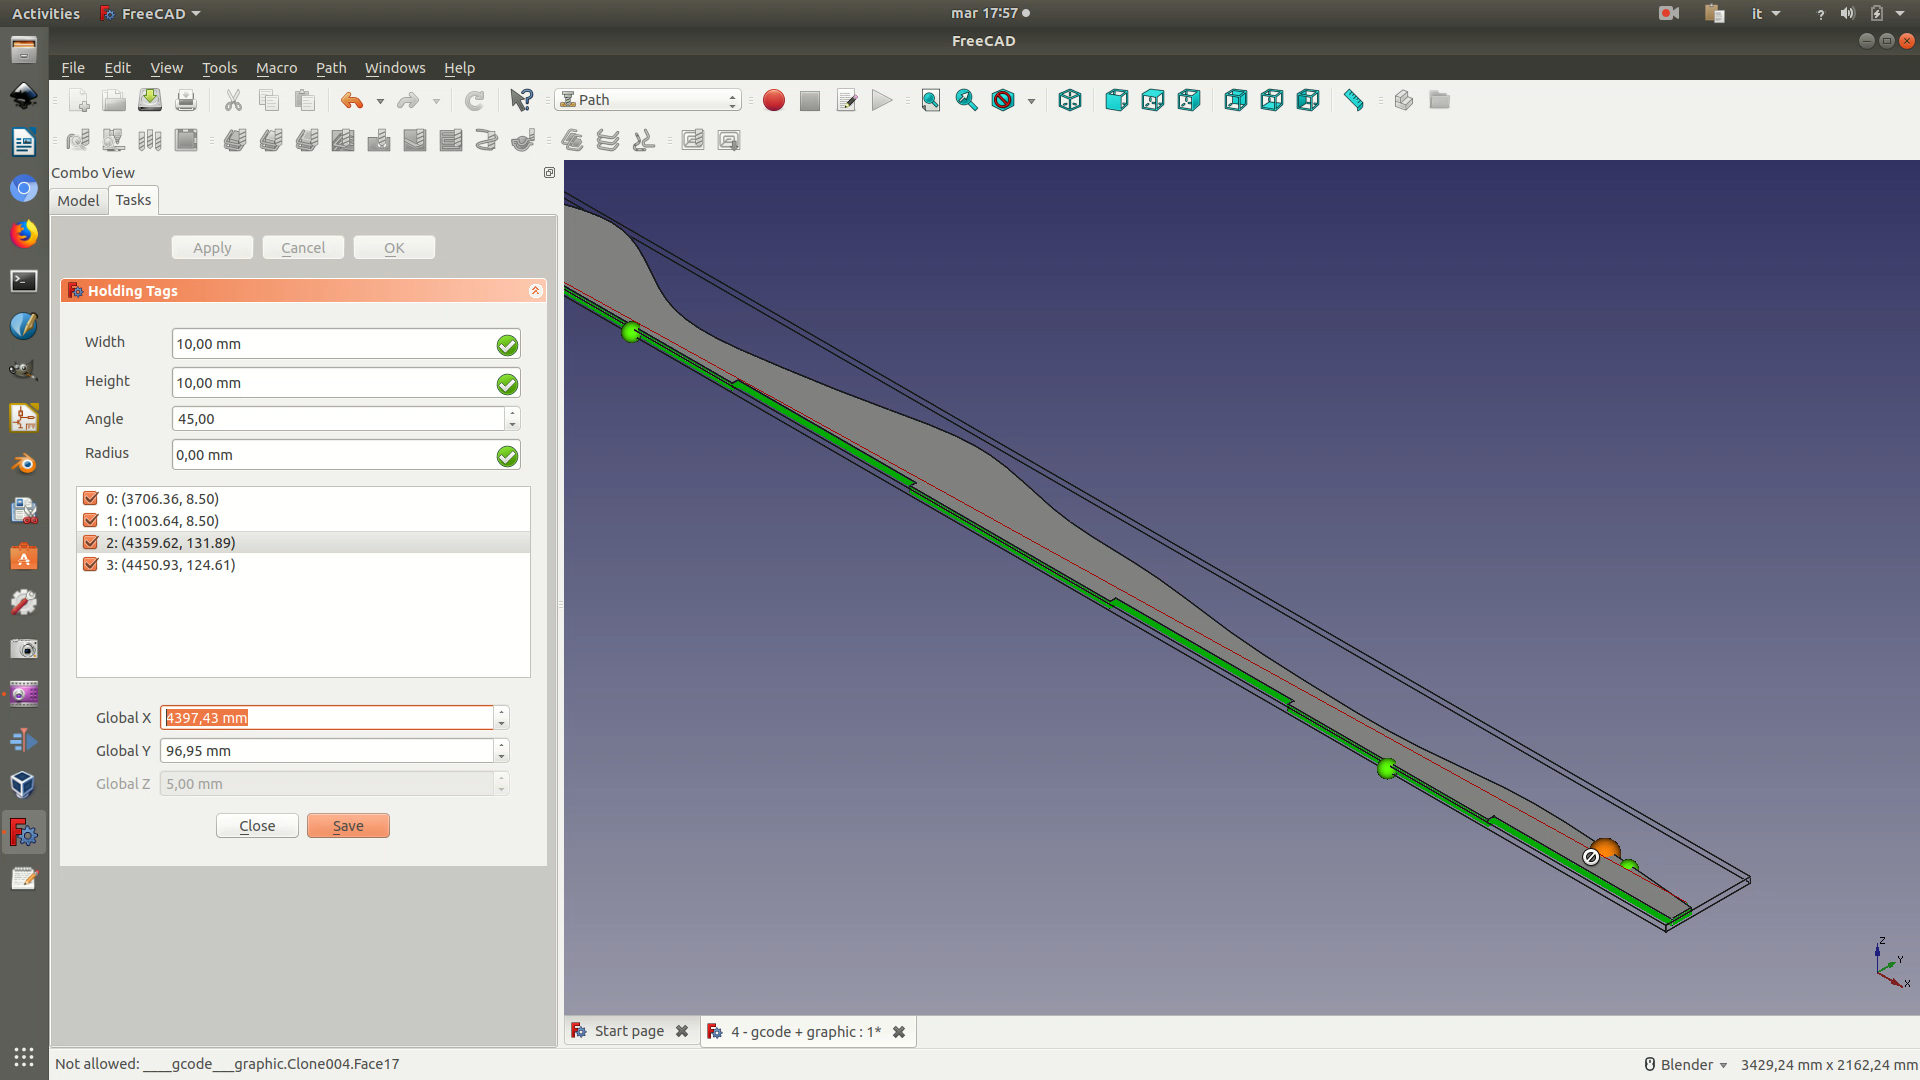Click the orange holding tag sphere in viewport
The width and height of the screenshot is (1920, 1080).
point(1607,848)
